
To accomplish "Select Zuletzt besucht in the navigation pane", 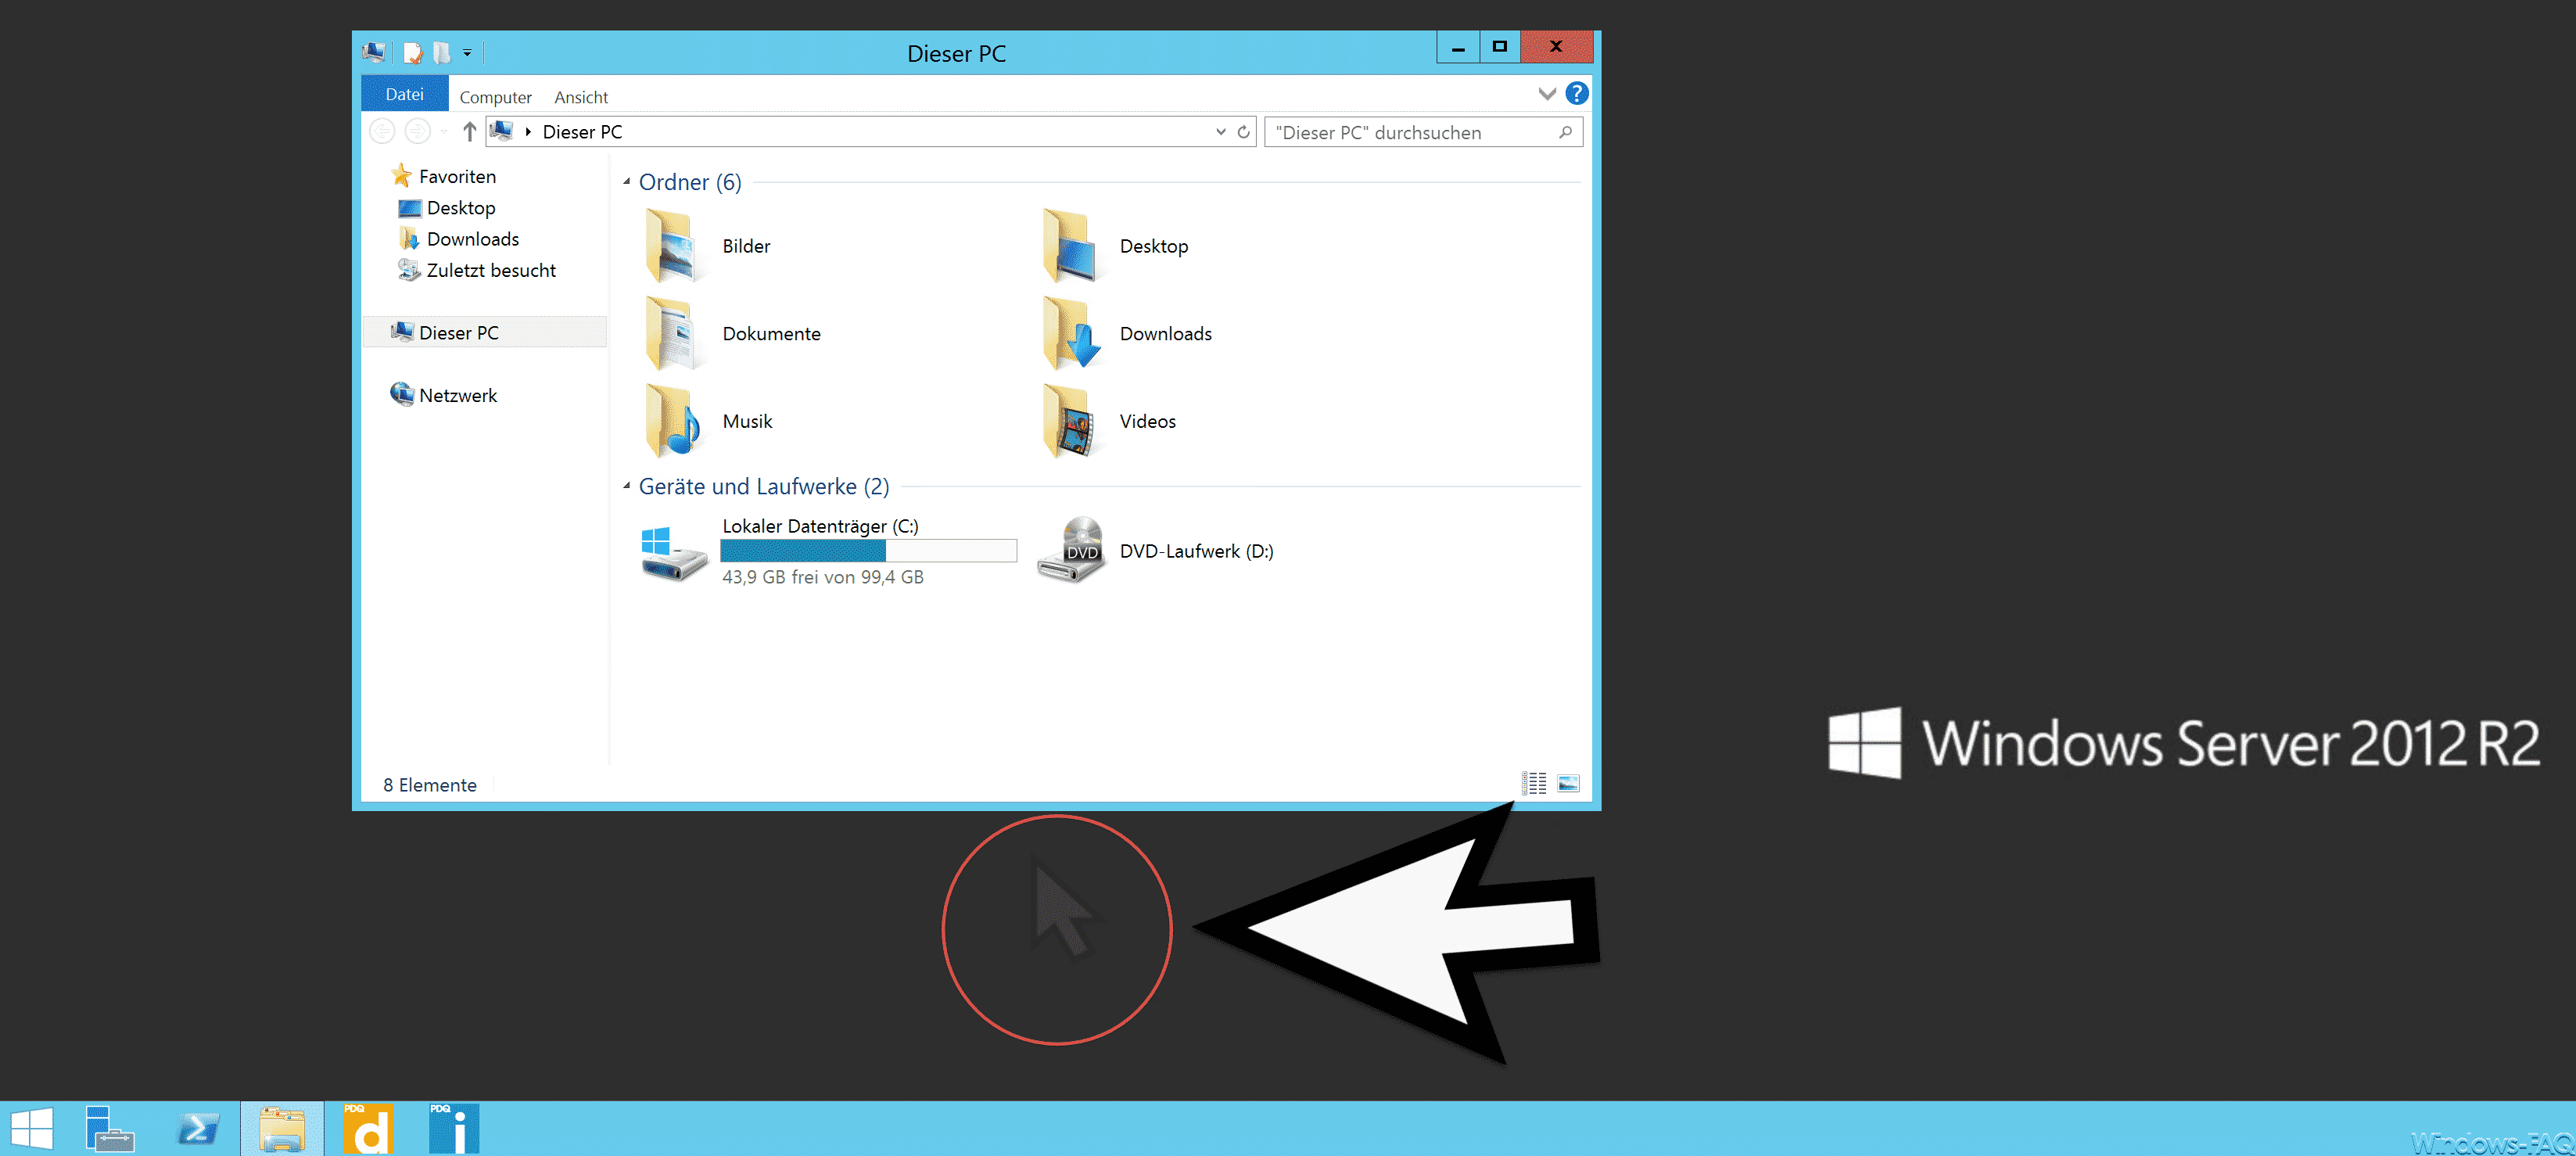I will [491, 270].
